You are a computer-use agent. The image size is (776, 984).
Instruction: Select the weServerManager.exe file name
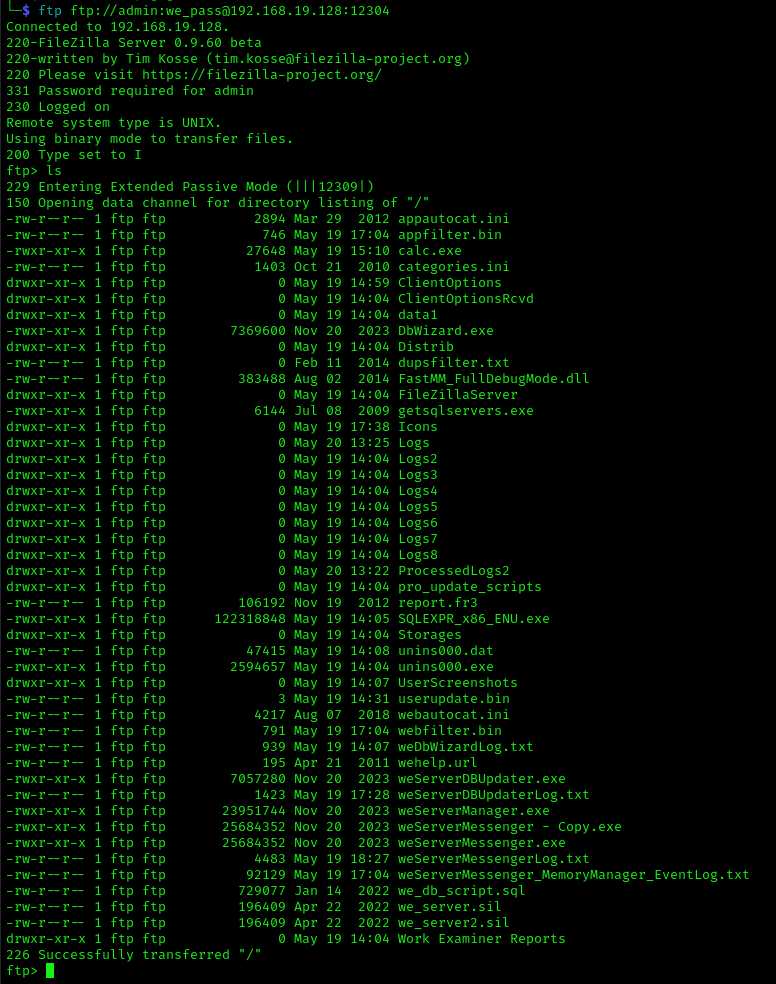474,811
